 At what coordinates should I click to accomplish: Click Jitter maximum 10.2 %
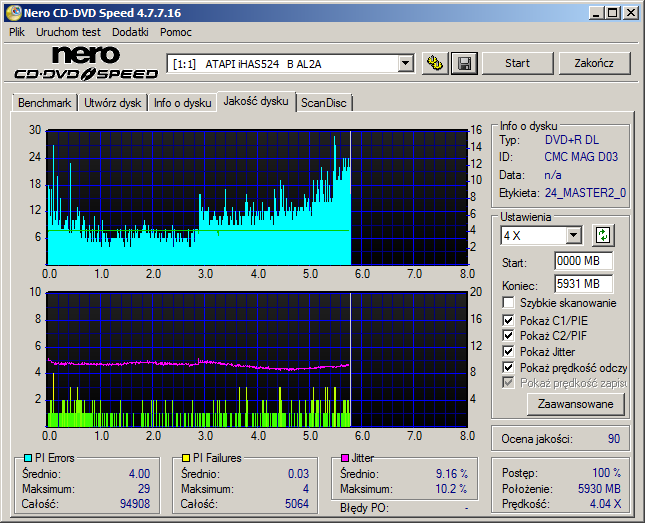tap(452, 488)
